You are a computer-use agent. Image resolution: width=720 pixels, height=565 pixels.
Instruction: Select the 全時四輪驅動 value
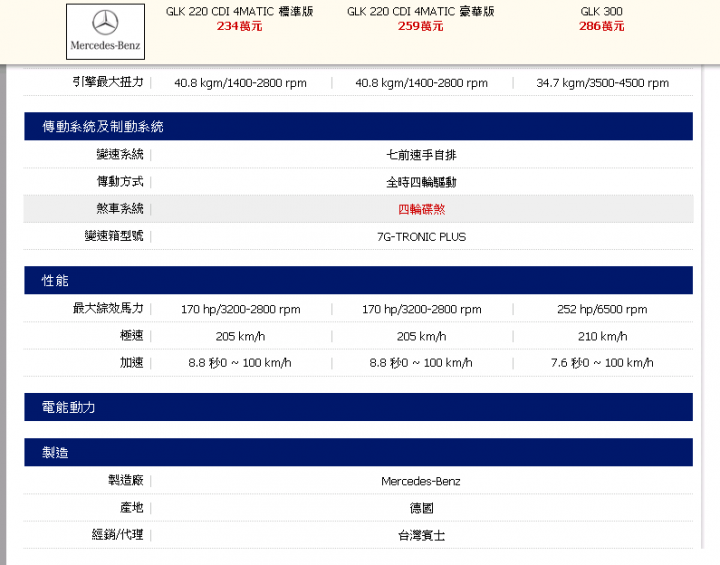pyautogui.click(x=421, y=182)
